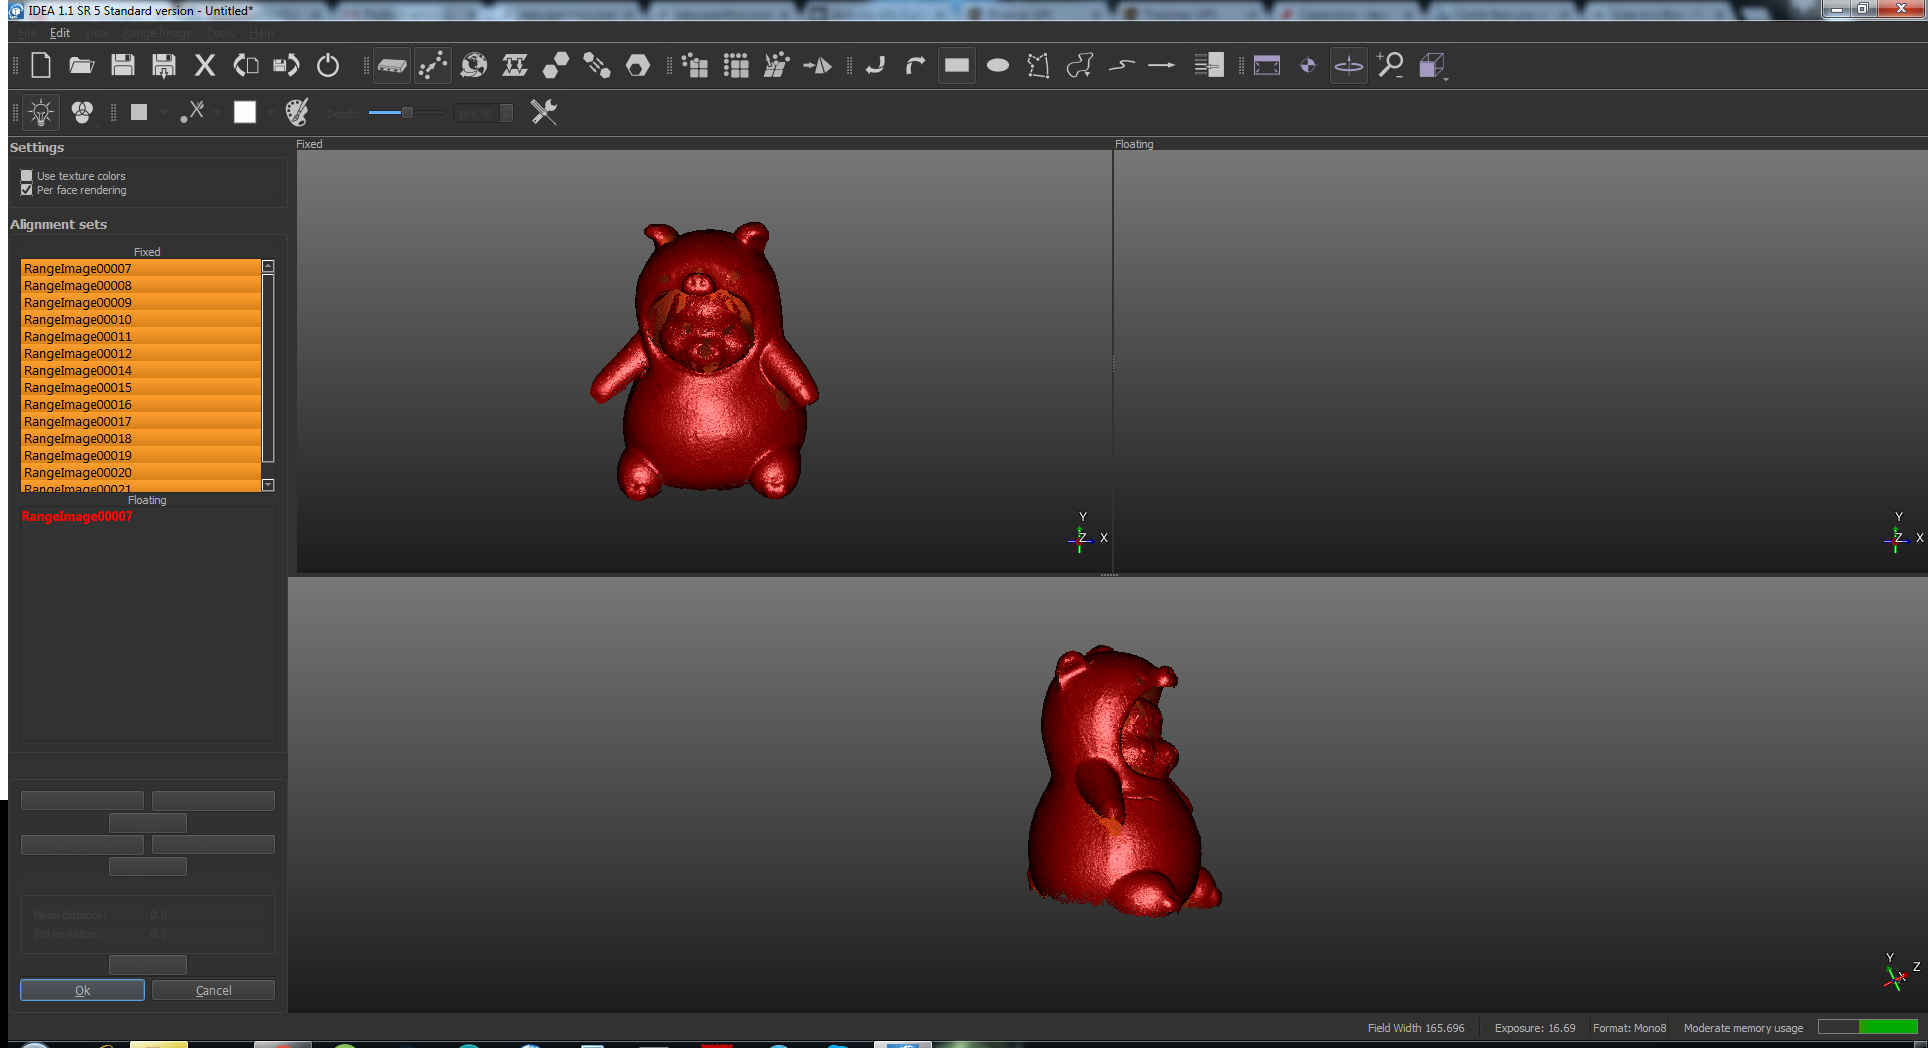Open the Edit menu

[x=60, y=33]
